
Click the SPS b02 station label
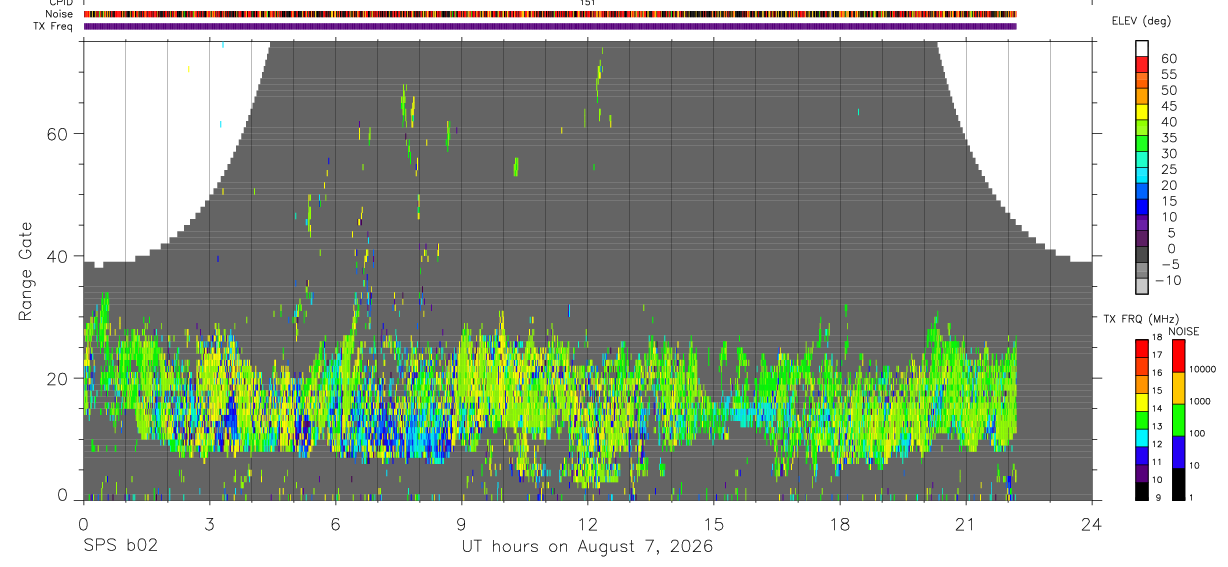pos(120,547)
